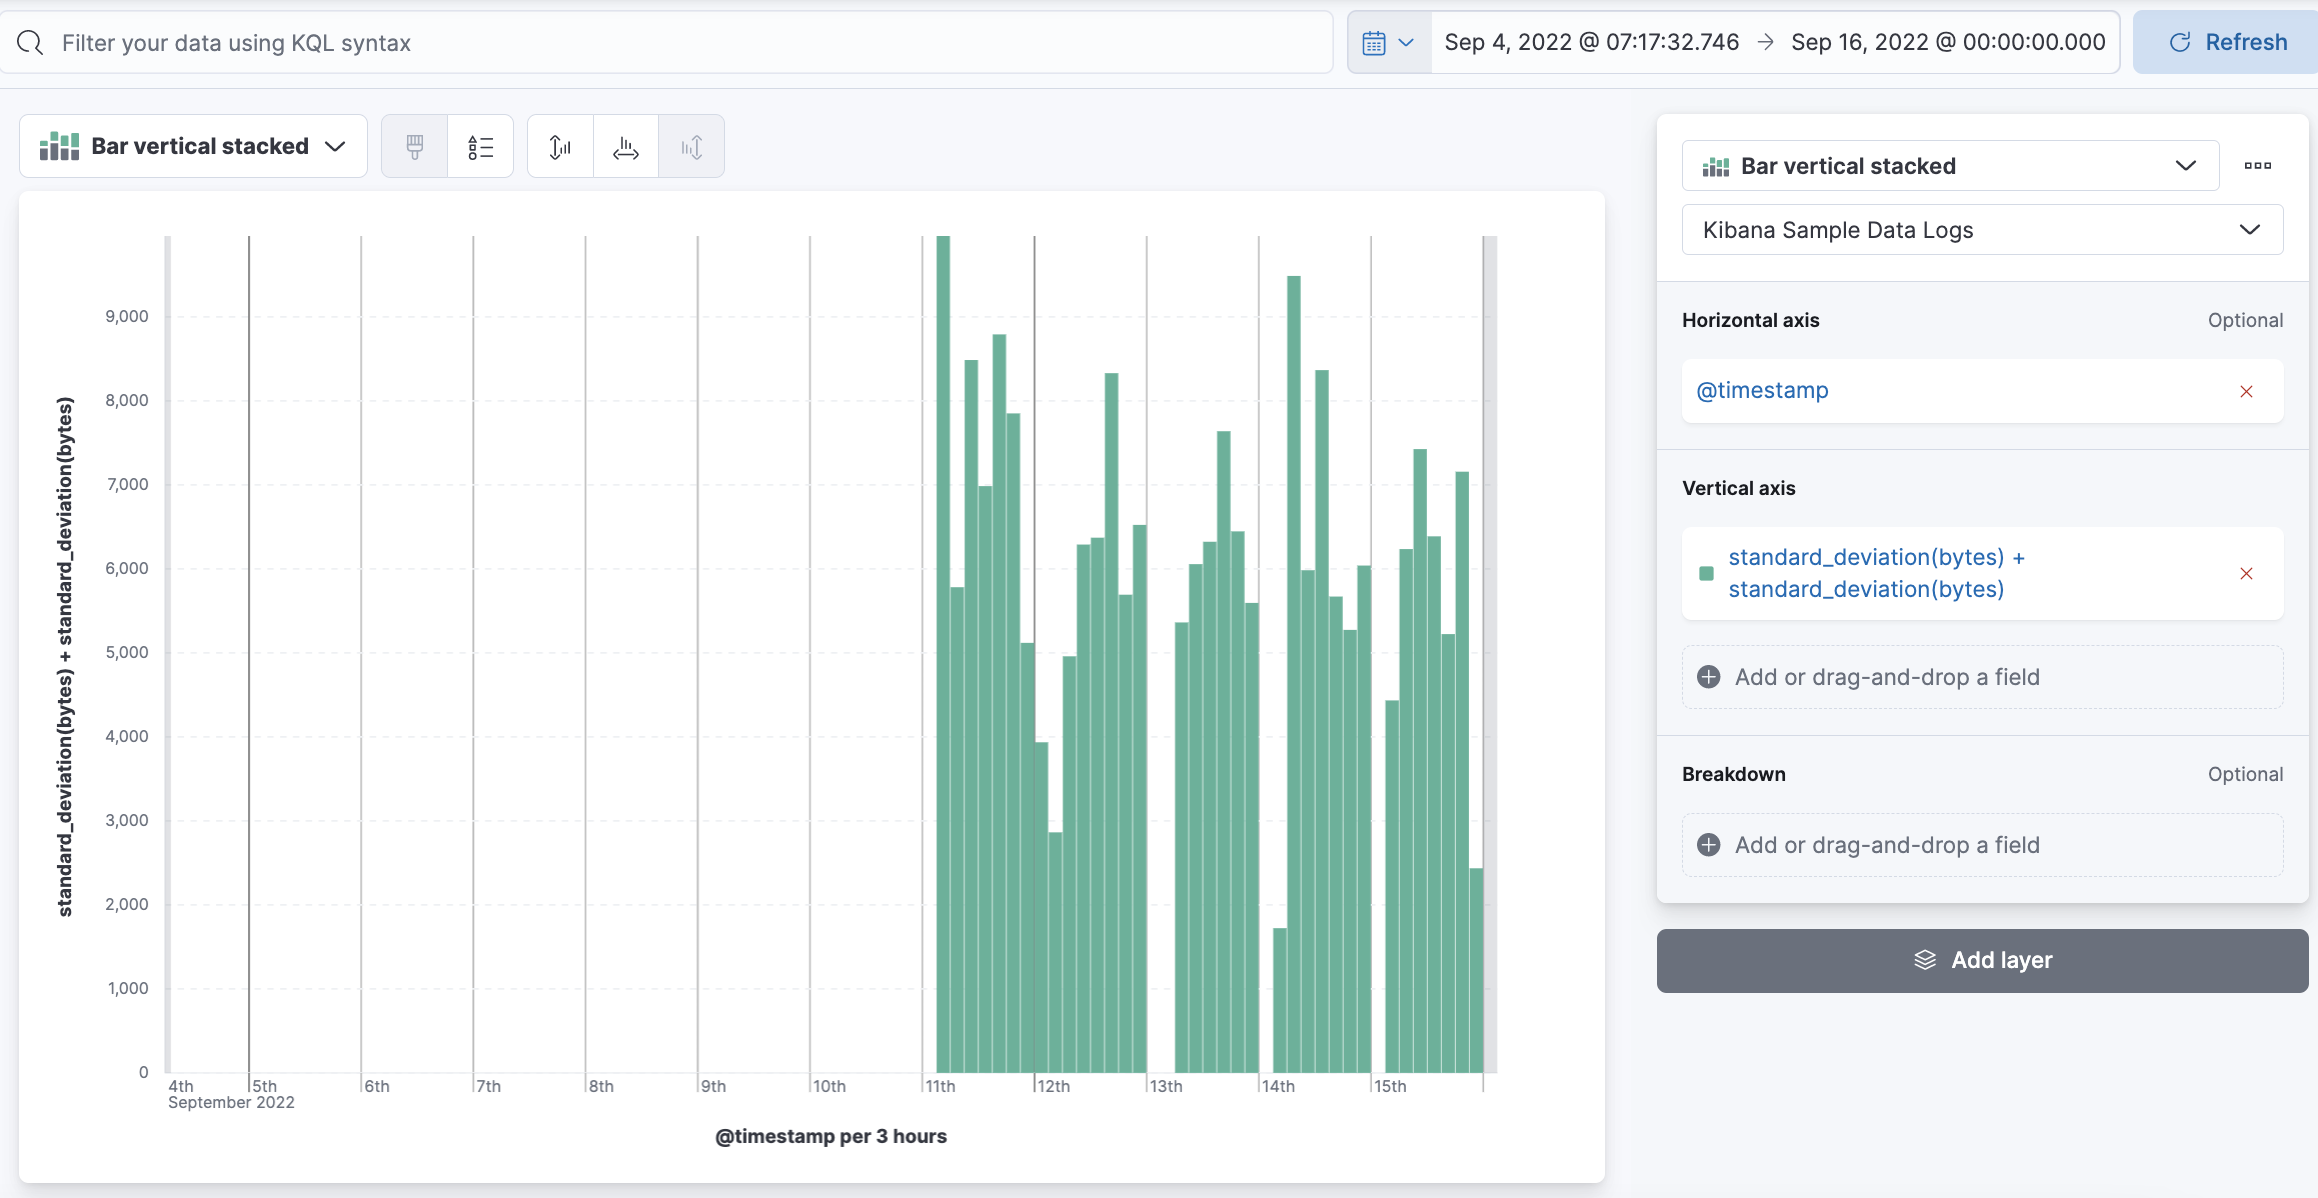Click the Refresh button
2318x1198 pixels.
coord(2226,42)
